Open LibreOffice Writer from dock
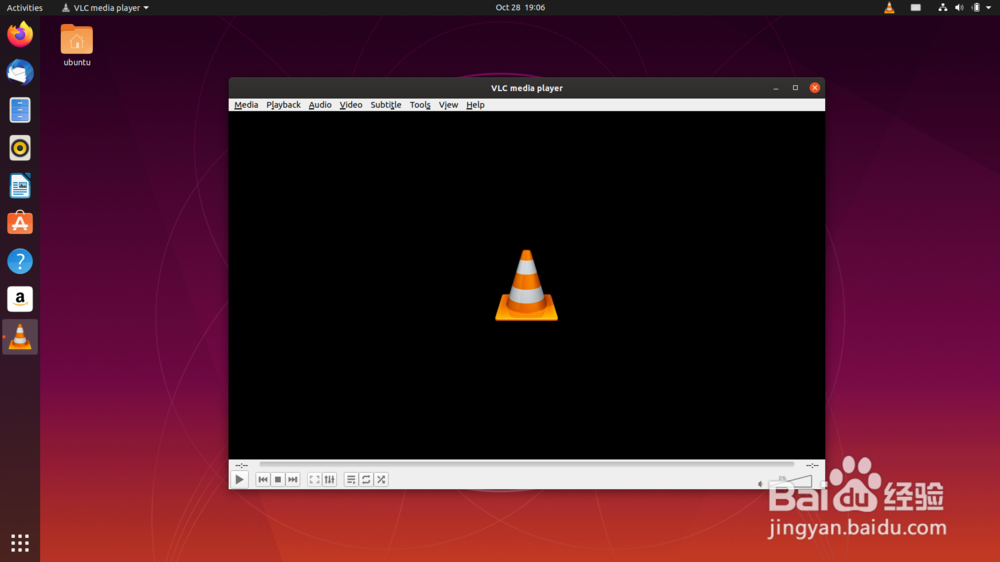 pos(20,186)
